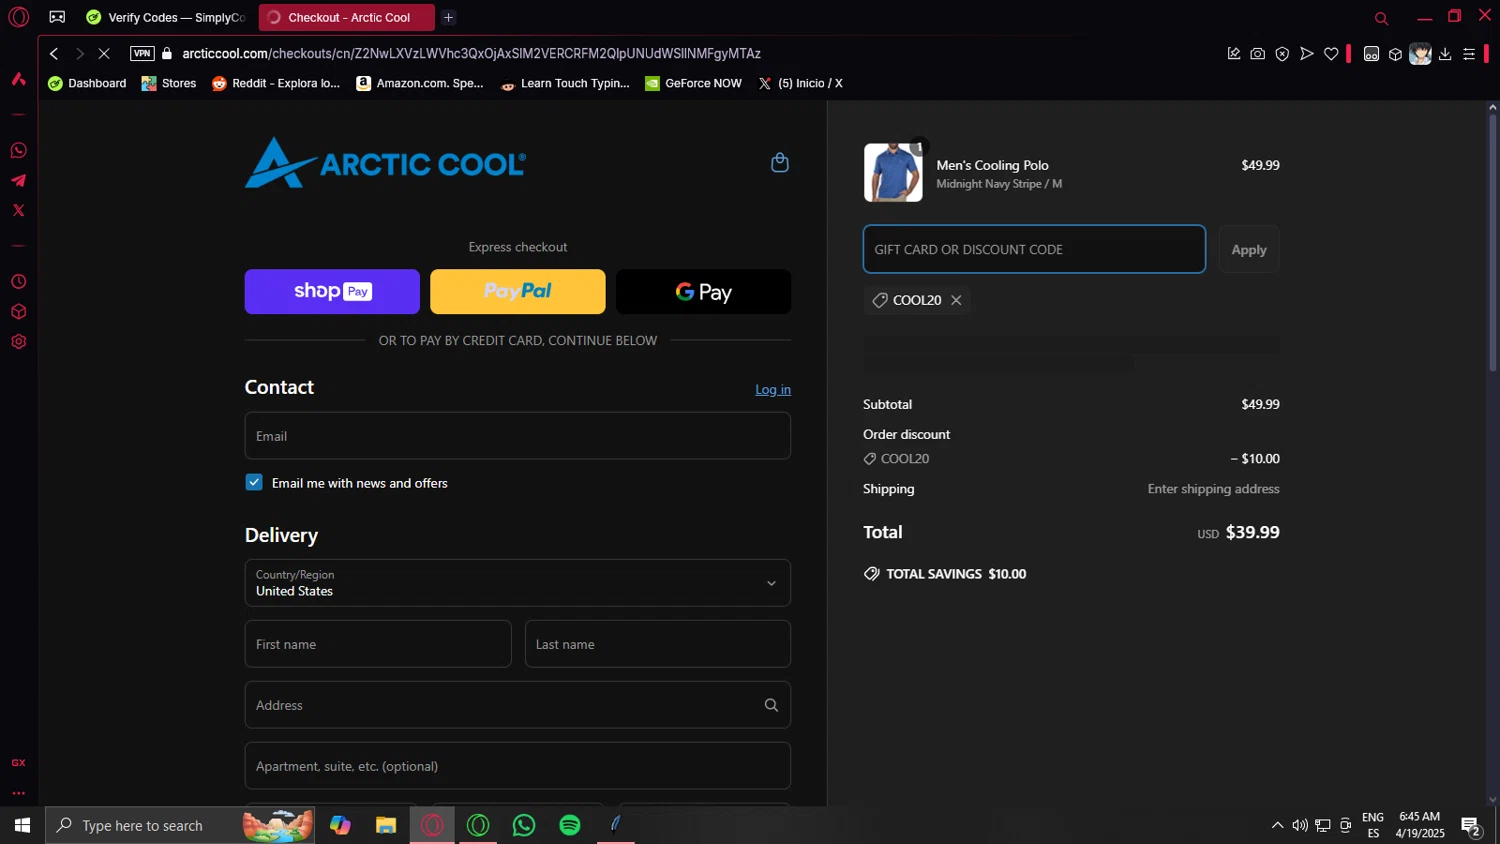Go back to previous page
This screenshot has height=844, width=1500.
tap(54, 54)
